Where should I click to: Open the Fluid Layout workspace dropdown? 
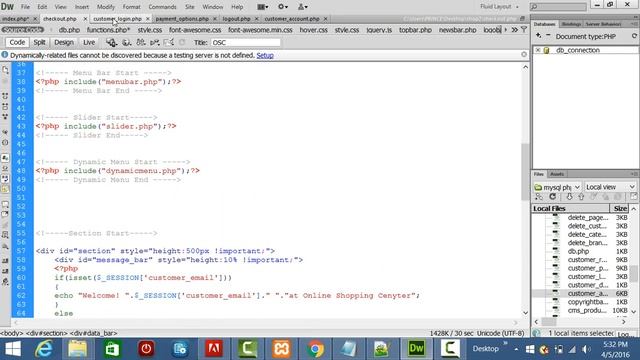coord(499,7)
